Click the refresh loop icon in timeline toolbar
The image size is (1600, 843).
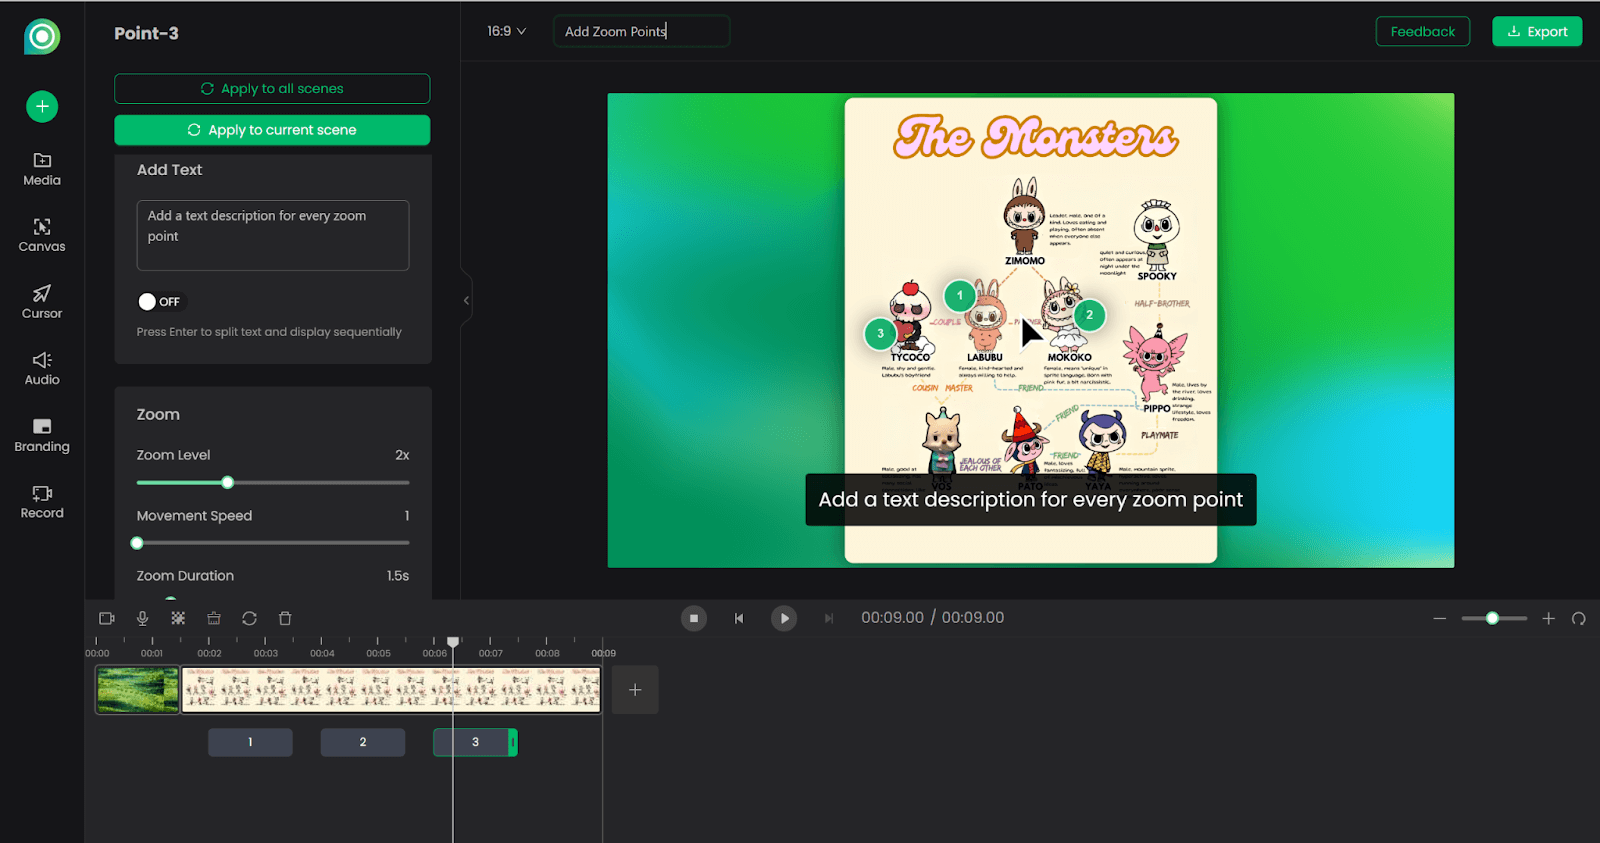click(x=249, y=618)
